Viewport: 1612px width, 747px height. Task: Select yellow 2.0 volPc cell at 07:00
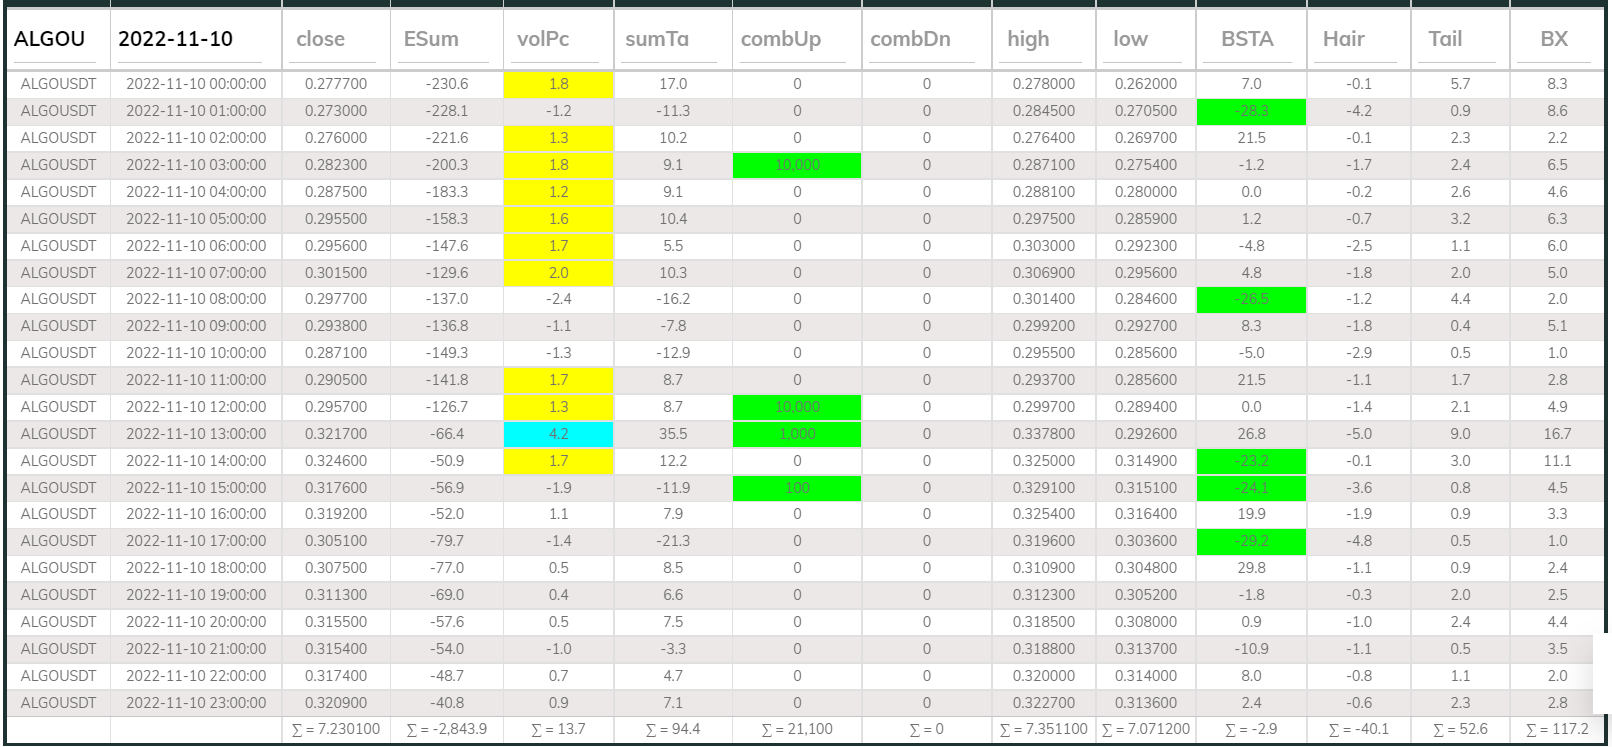click(558, 273)
